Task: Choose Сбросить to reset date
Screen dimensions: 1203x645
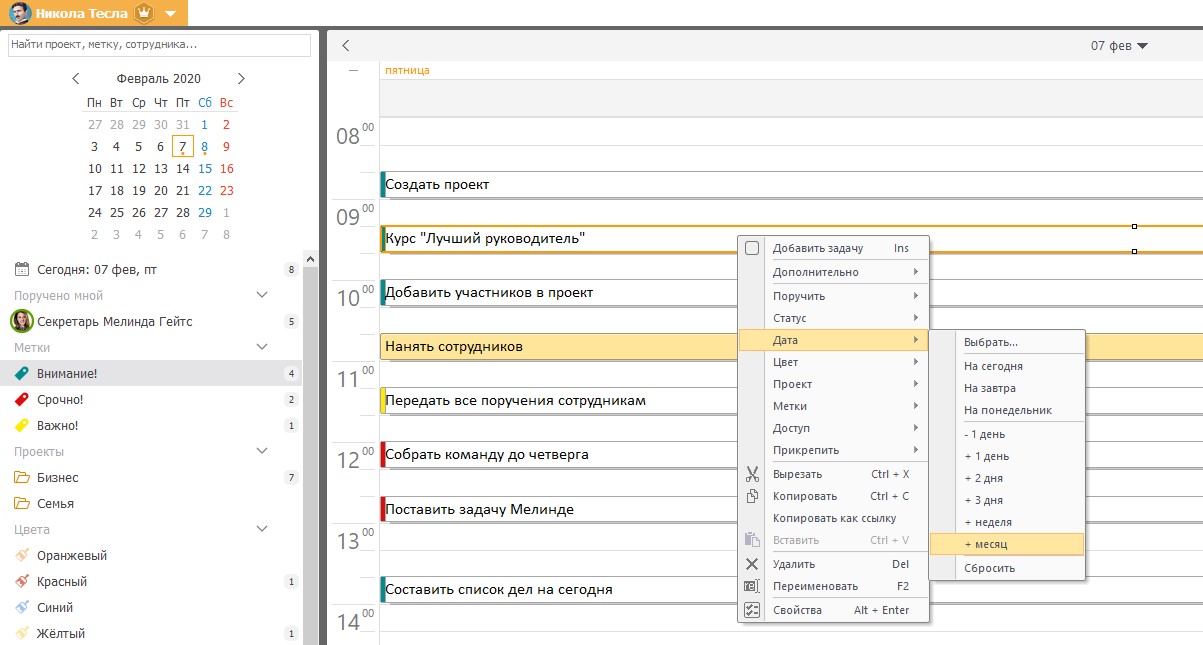Action: [x=1007, y=568]
